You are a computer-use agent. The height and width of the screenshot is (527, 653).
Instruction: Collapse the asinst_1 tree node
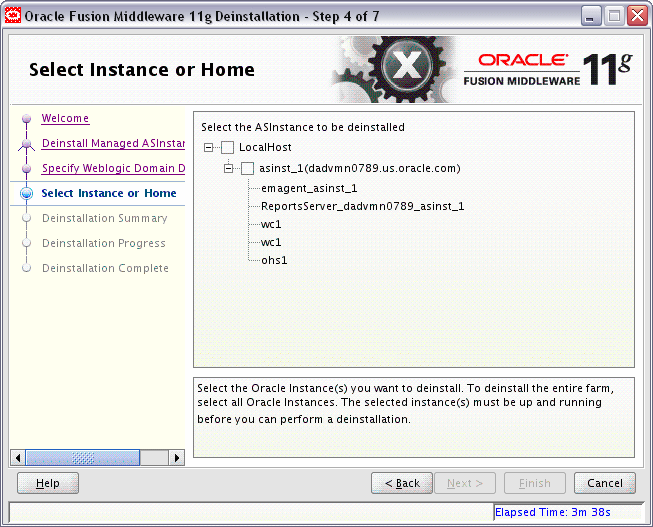[x=229, y=169]
